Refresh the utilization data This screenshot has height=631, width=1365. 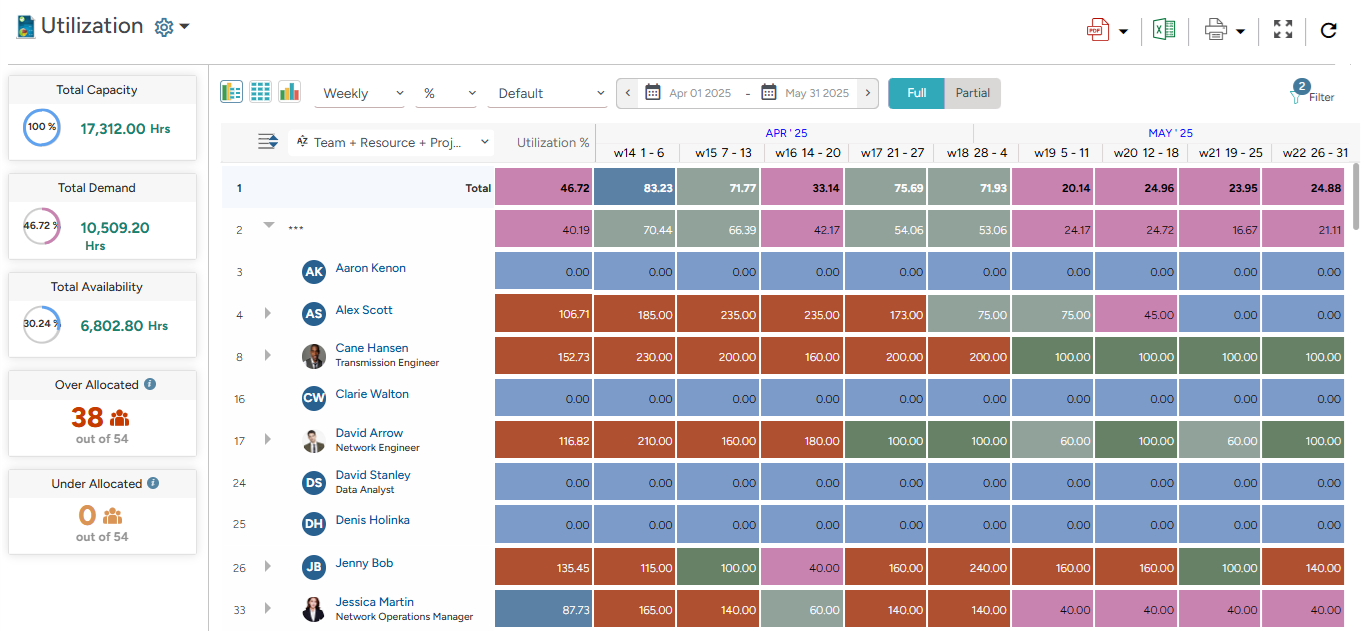click(x=1329, y=29)
